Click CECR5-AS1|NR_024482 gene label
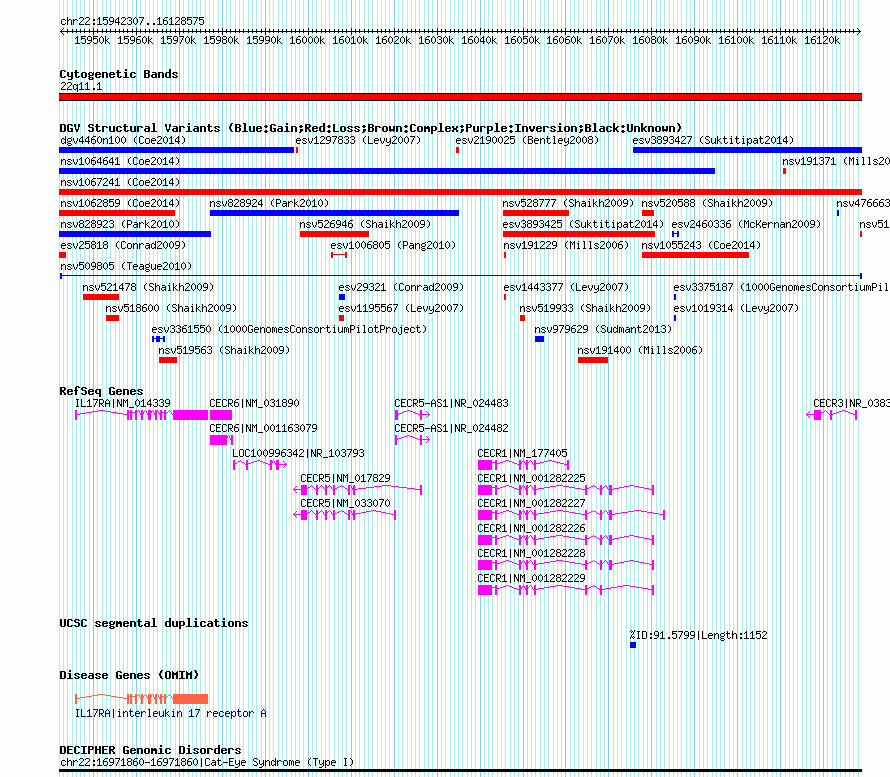The height and width of the screenshot is (777, 890). (451, 428)
